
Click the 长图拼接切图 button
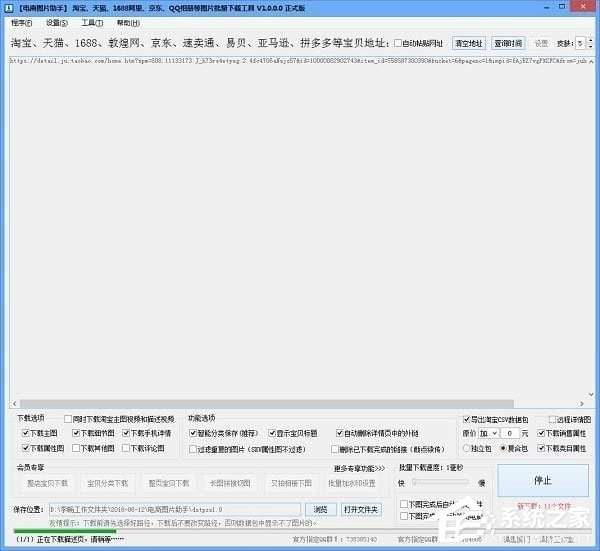tap(230, 484)
